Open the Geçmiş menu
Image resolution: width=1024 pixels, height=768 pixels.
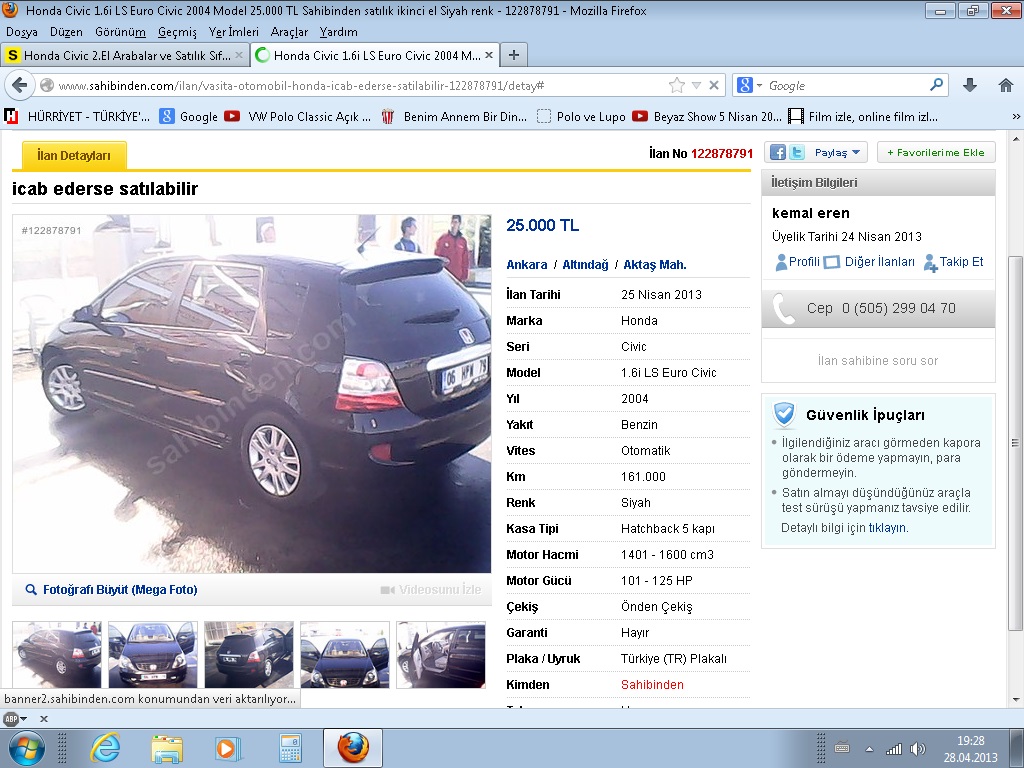tap(177, 32)
